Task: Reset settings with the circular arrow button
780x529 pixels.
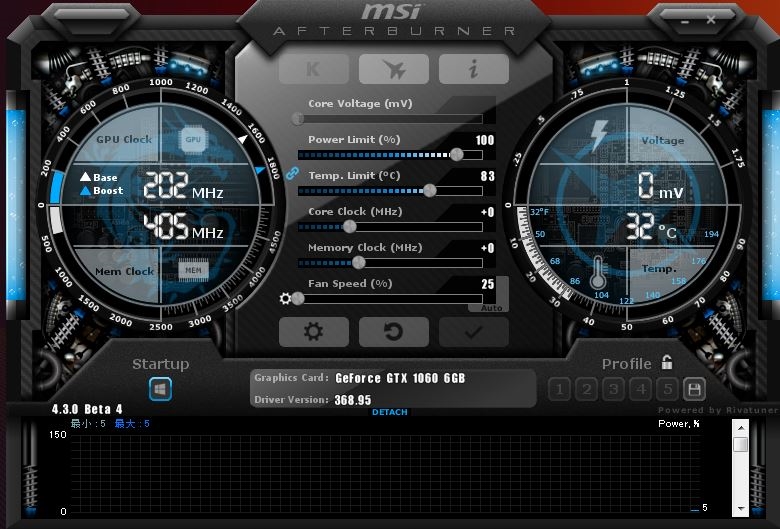Action: (393, 331)
